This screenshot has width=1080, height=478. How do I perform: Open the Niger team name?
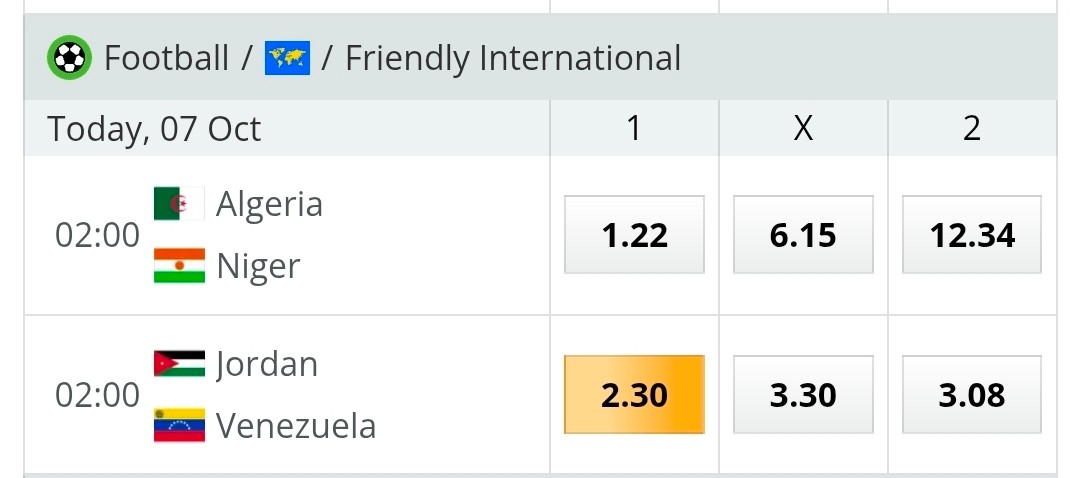258,267
